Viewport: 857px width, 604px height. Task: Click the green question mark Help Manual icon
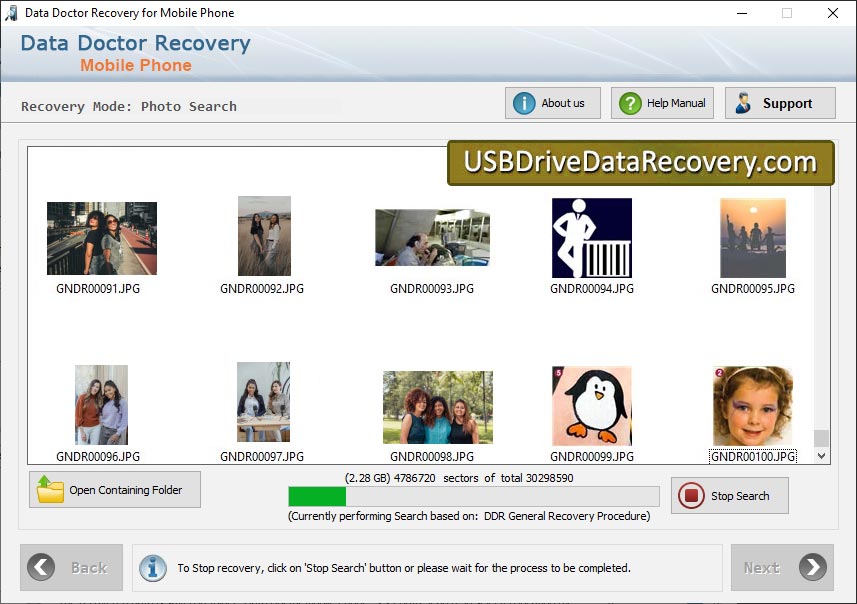coord(629,102)
